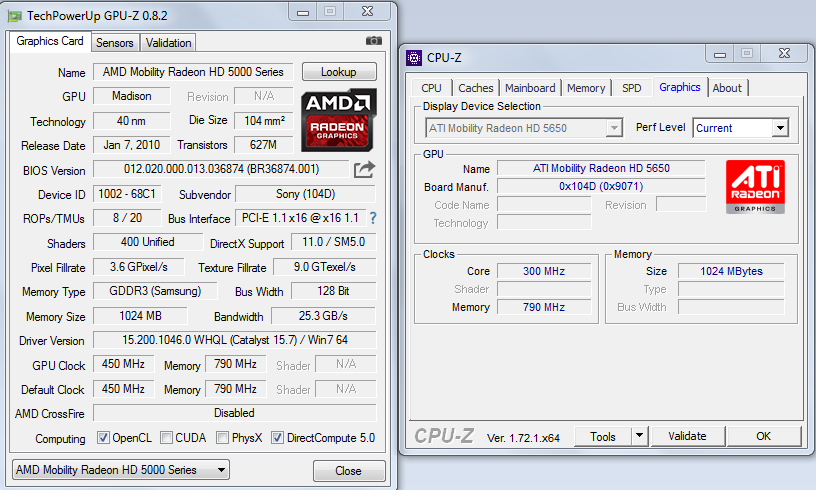Switch to the Validation tab
Image resolution: width=816 pixels, height=490 pixels.
tap(168, 43)
